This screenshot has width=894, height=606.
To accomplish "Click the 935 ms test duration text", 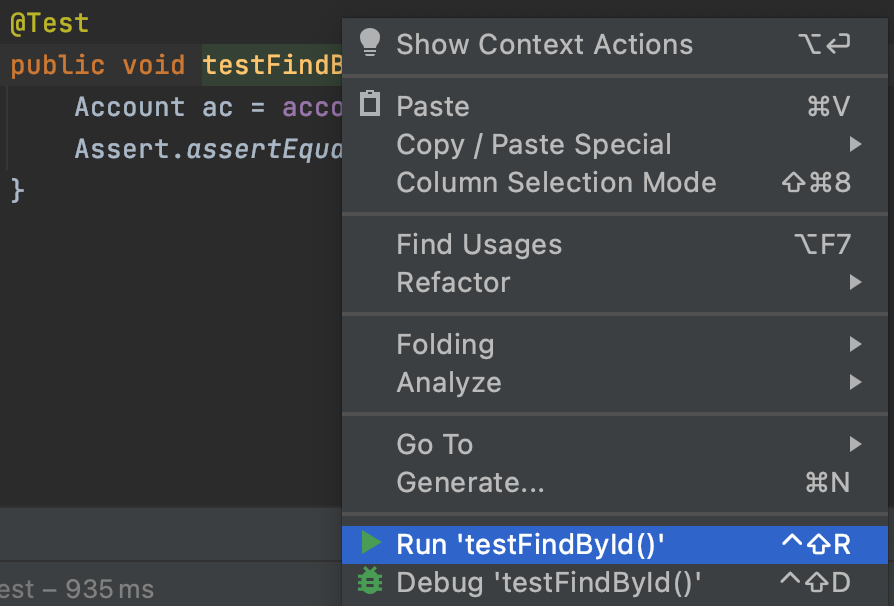I will (110, 589).
